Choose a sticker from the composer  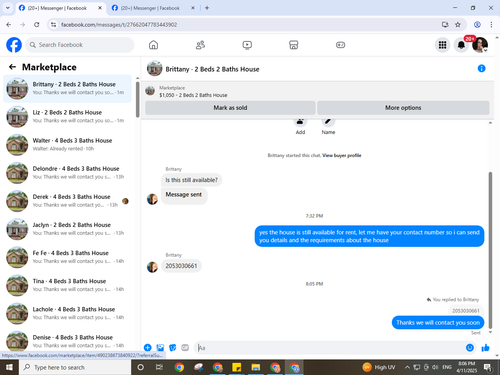coord(173,348)
